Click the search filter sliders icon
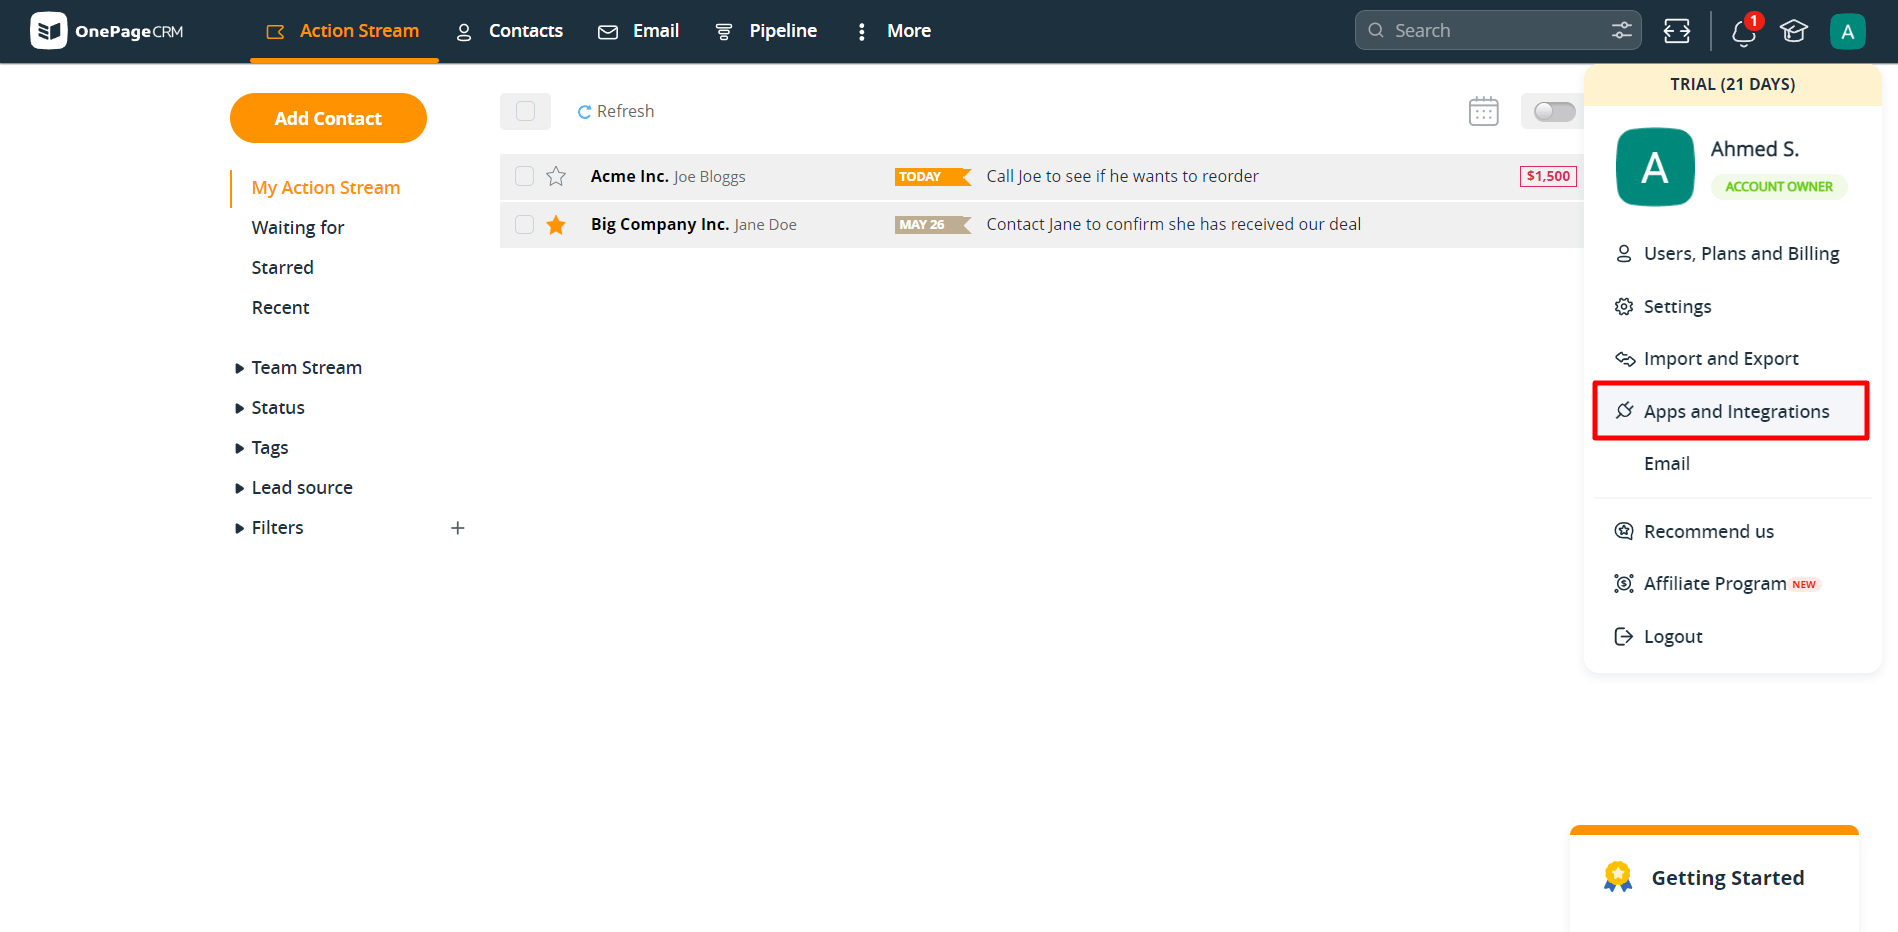The width and height of the screenshot is (1898, 932). [1621, 31]
